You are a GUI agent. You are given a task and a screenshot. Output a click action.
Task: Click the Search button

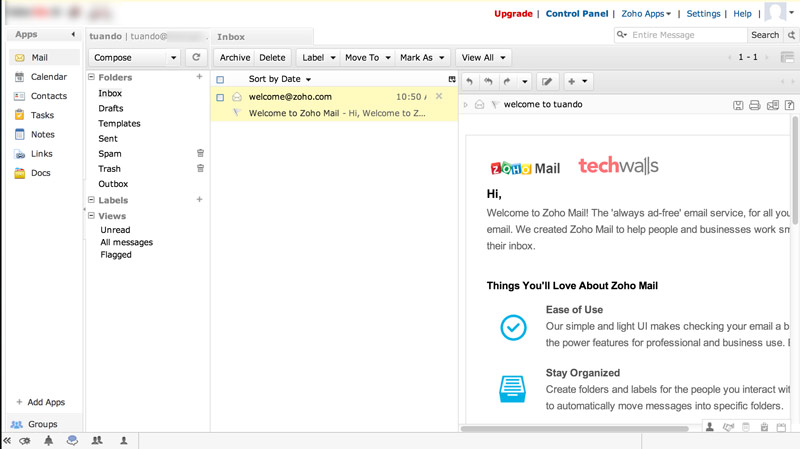tap(765, 35)
